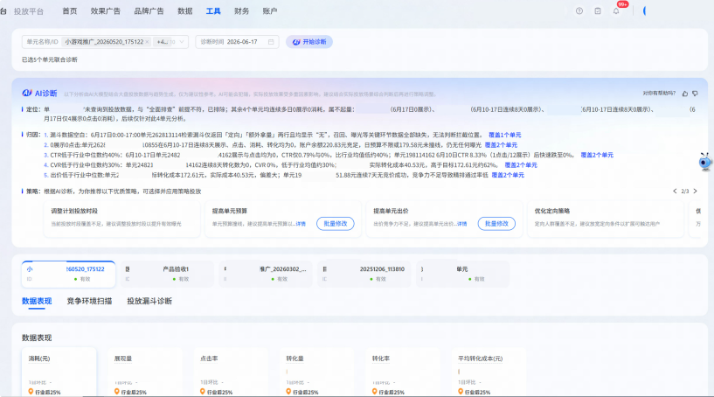Image resolution: width=714 pixels, height=397 pixels.
Task: Open 覆盖2个单元 link for low bid reason
Action: coord(508,175)
